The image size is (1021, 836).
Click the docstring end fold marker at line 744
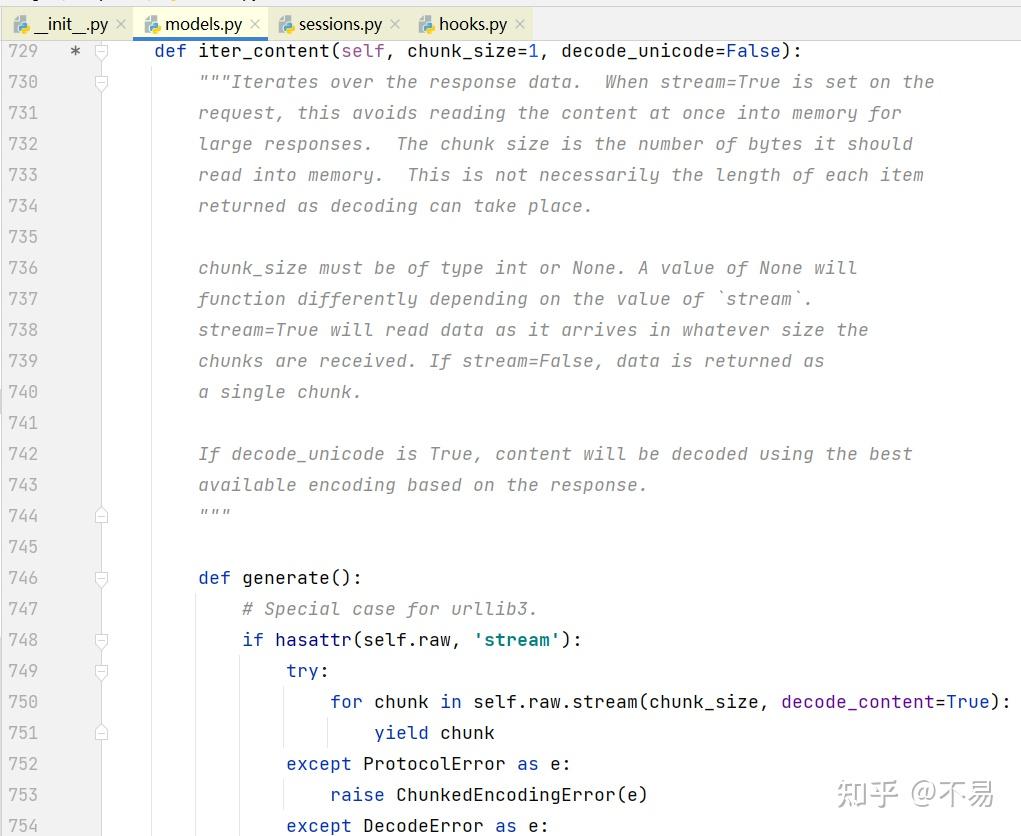(101, 516)
